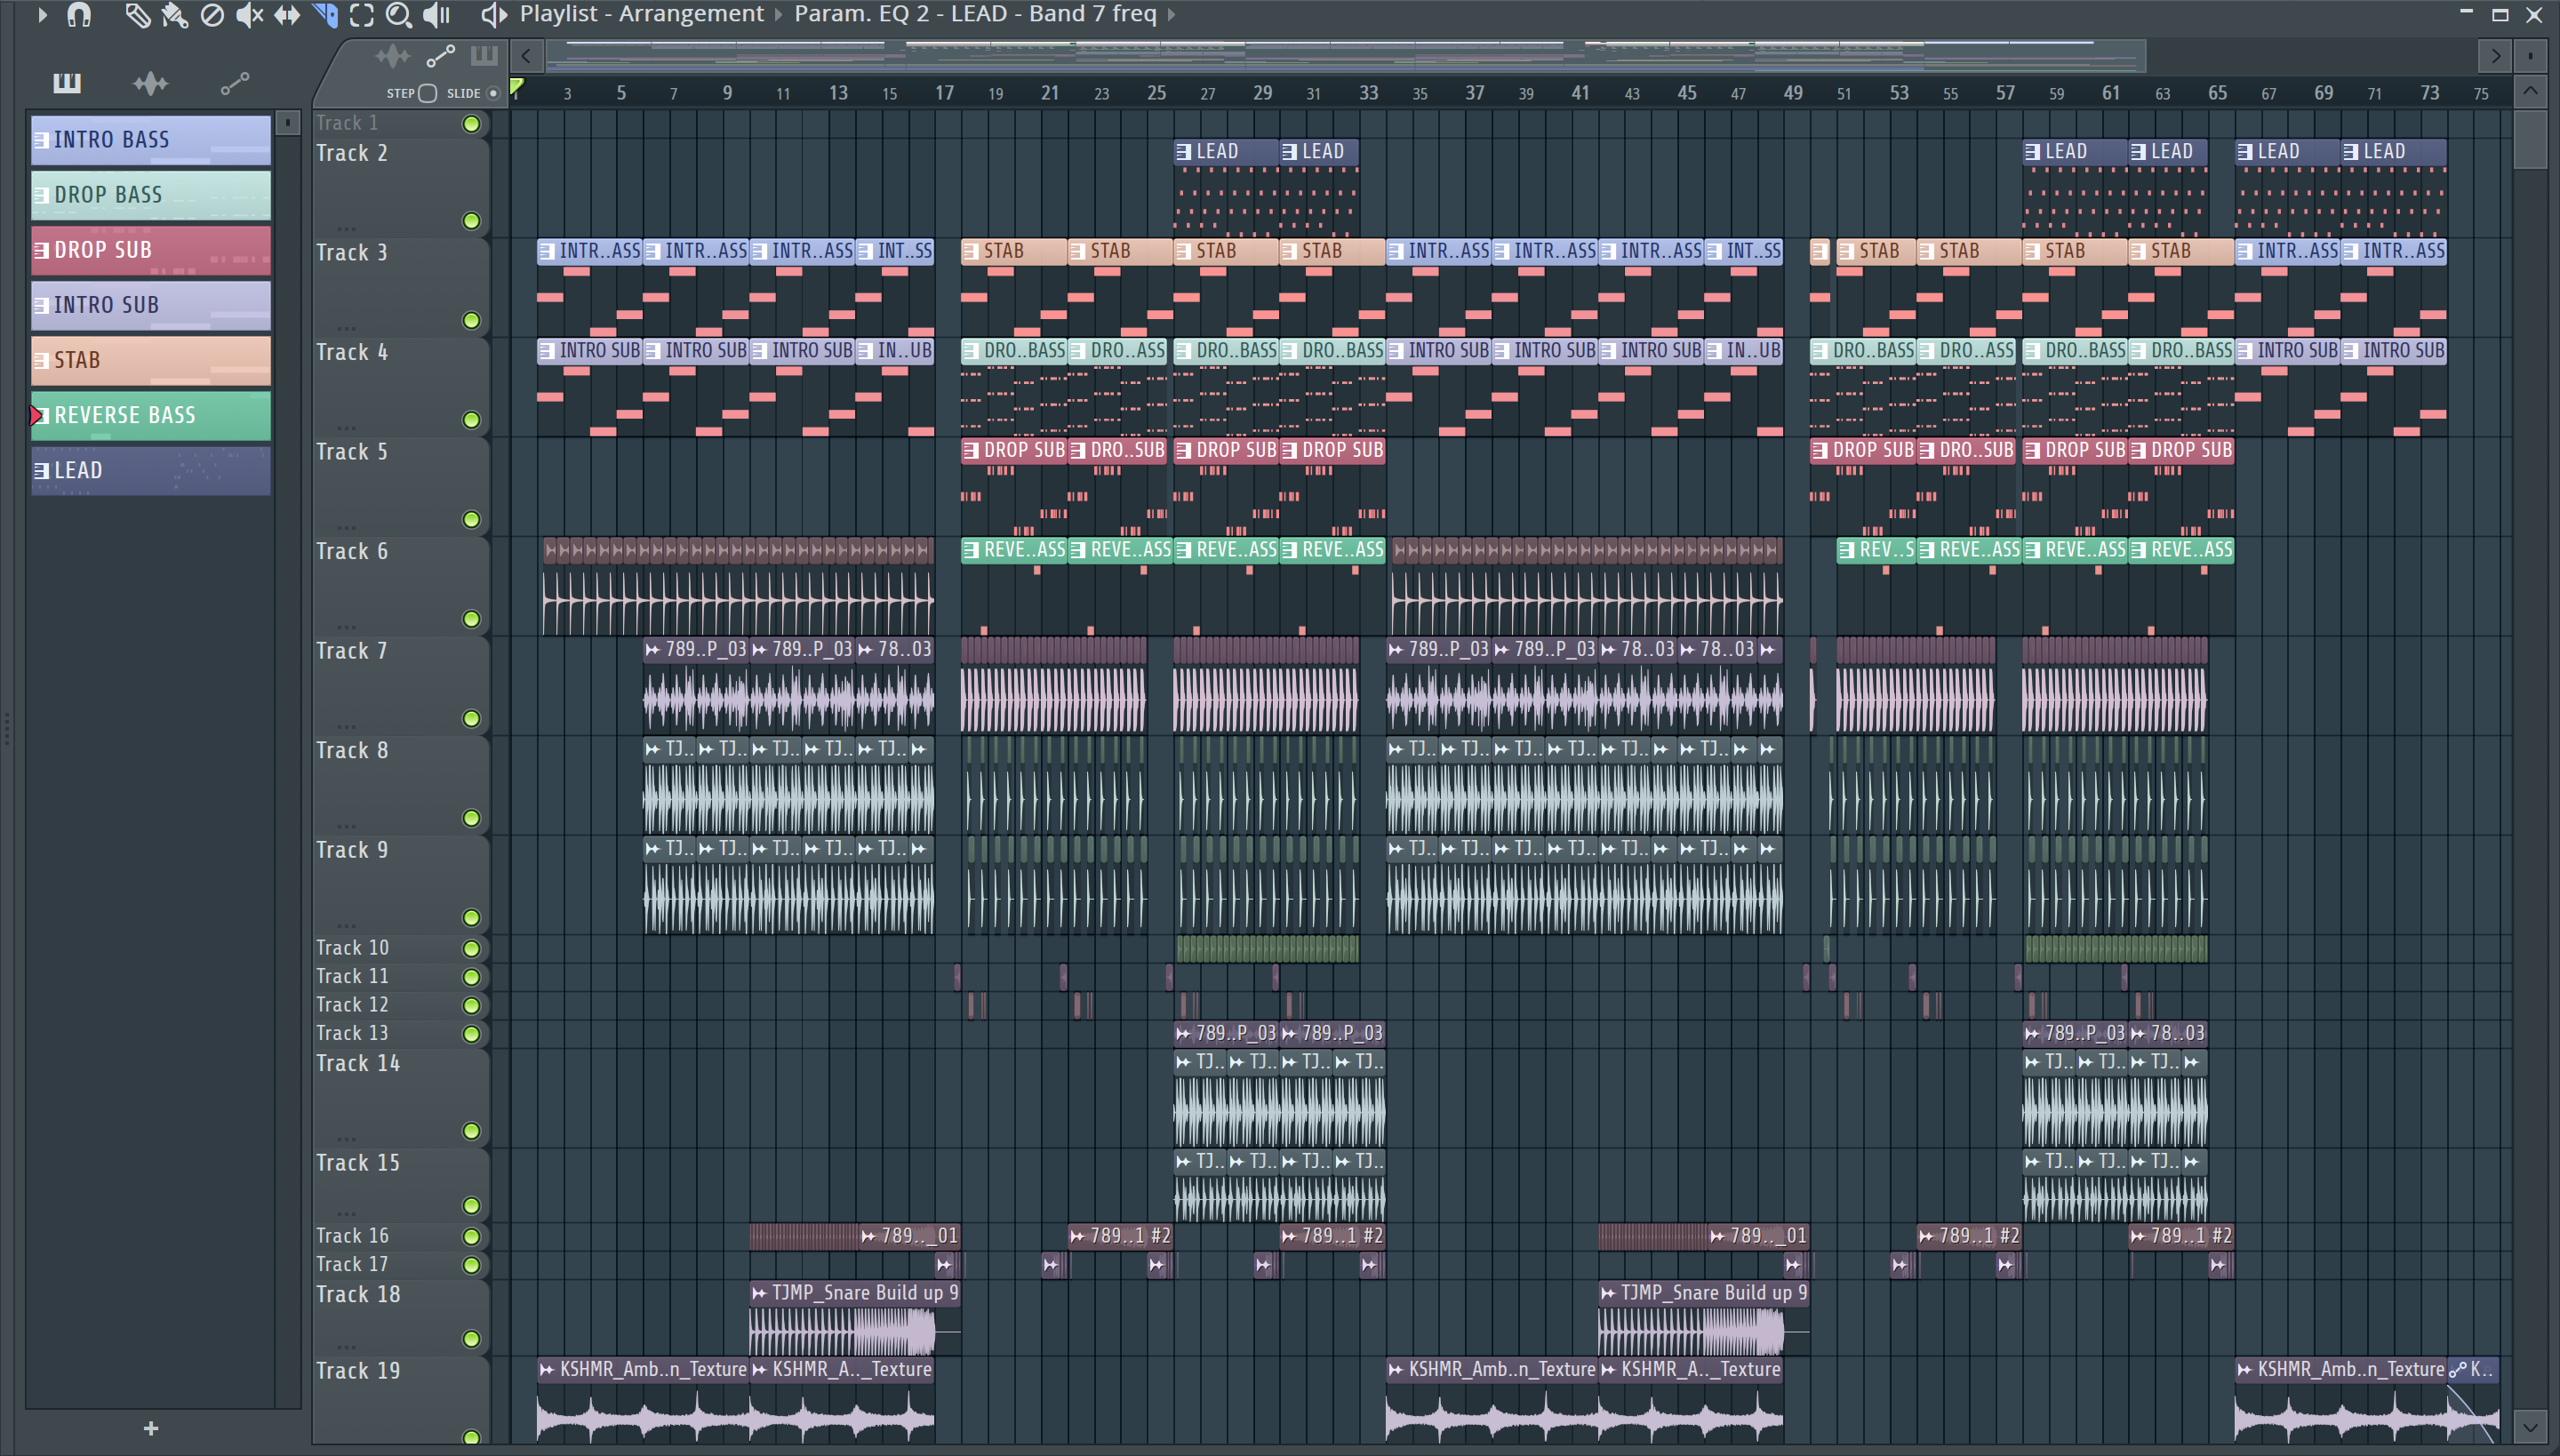This screenshot has width=2560, height=1456.
Task: Select the Track 14 header label
Action: tap(357, 1064)
